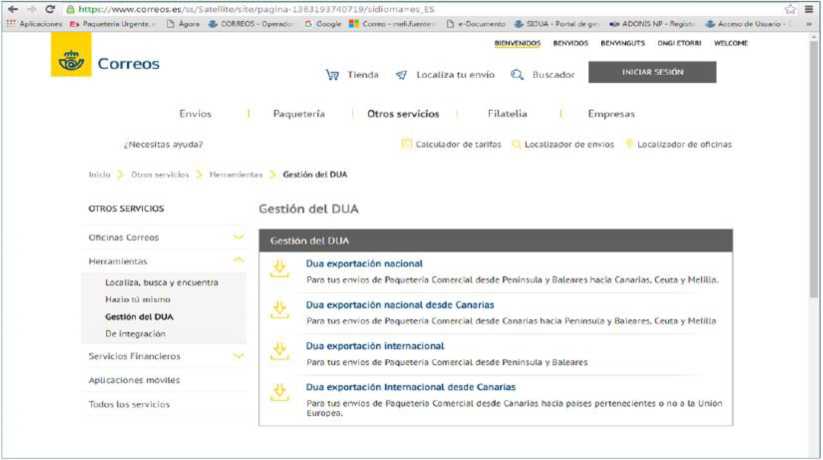Image resolution: width=823 pixels, height=460 pixels.
Task: Open the Tienda shopping cart icon
Action: (332, 75)
